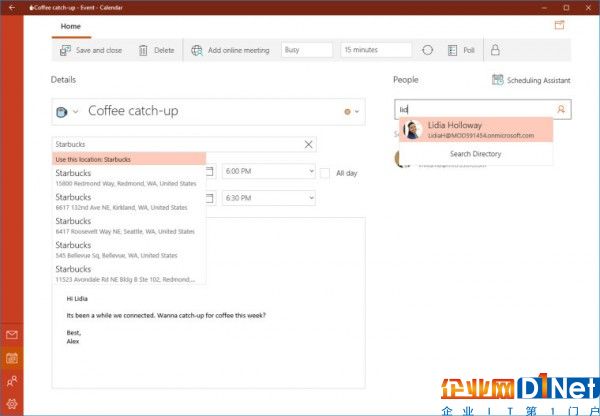Delete this event

pyautogui.click(x=157, y=50)
